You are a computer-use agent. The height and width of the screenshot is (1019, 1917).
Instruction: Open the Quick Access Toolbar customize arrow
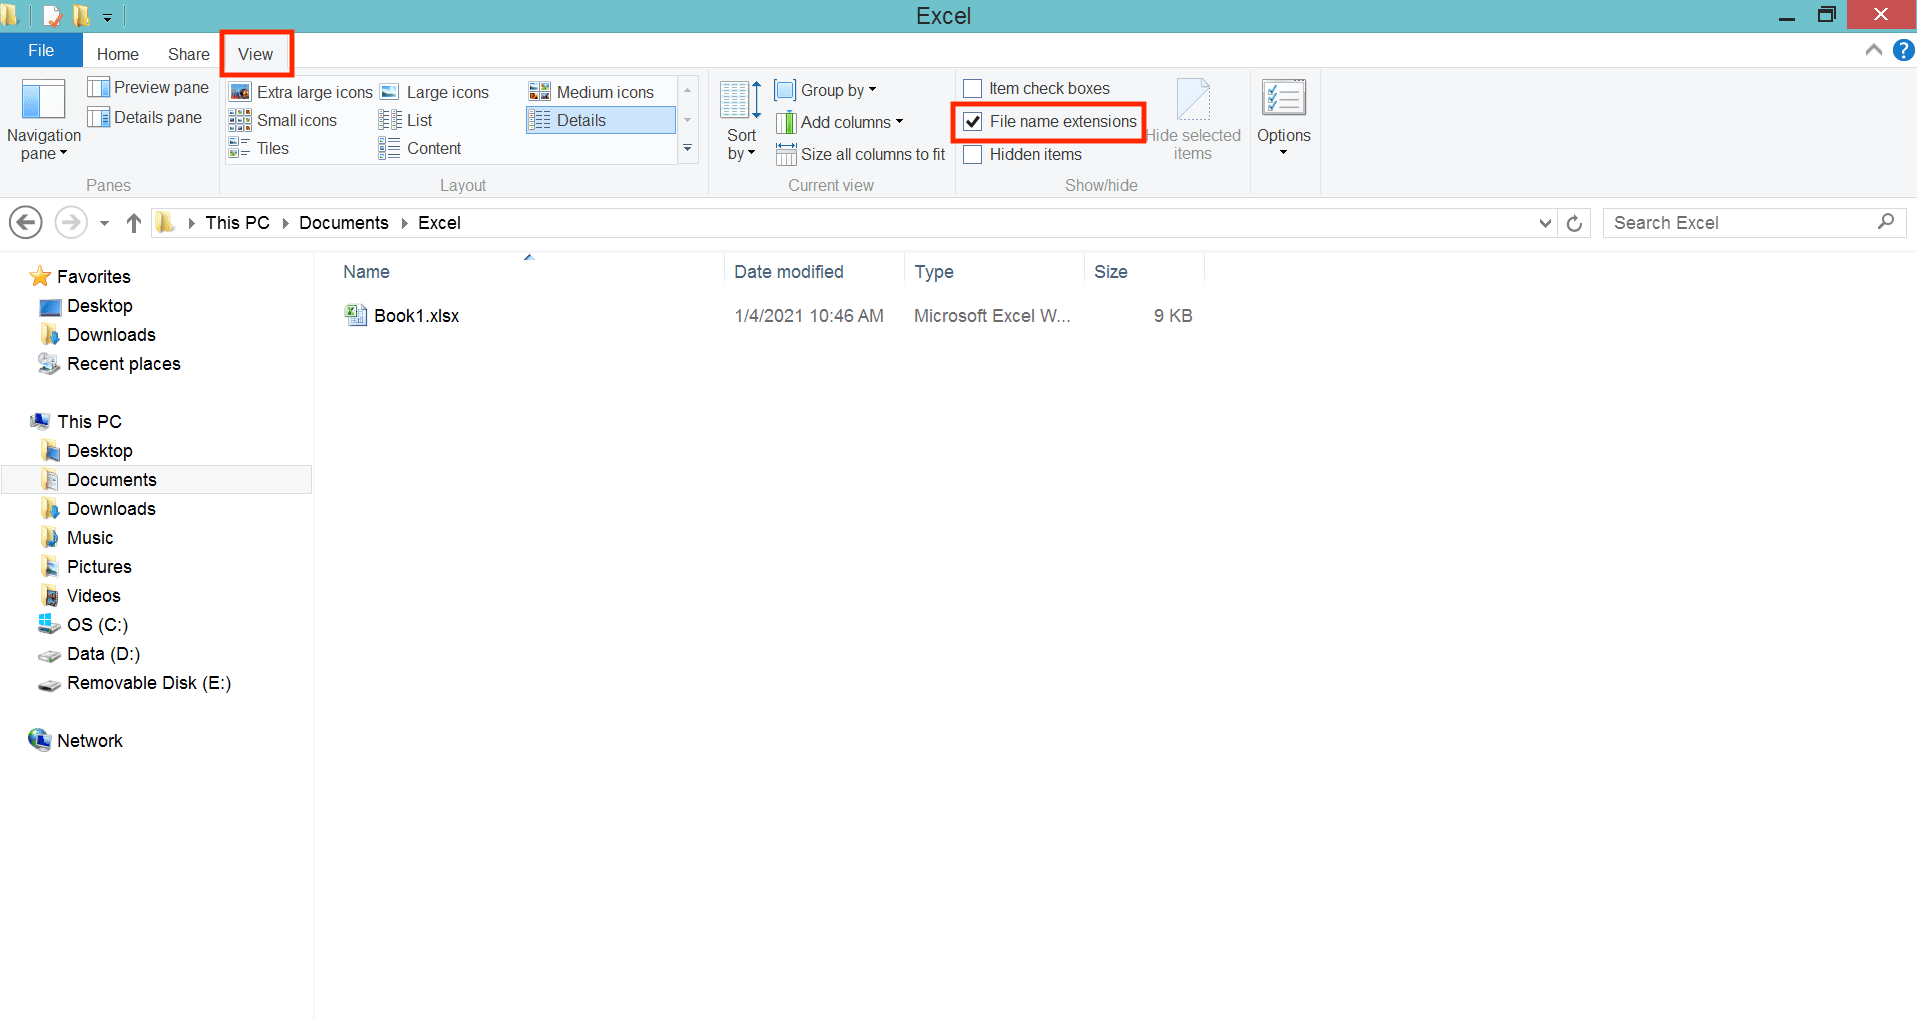tap(108, 17)
